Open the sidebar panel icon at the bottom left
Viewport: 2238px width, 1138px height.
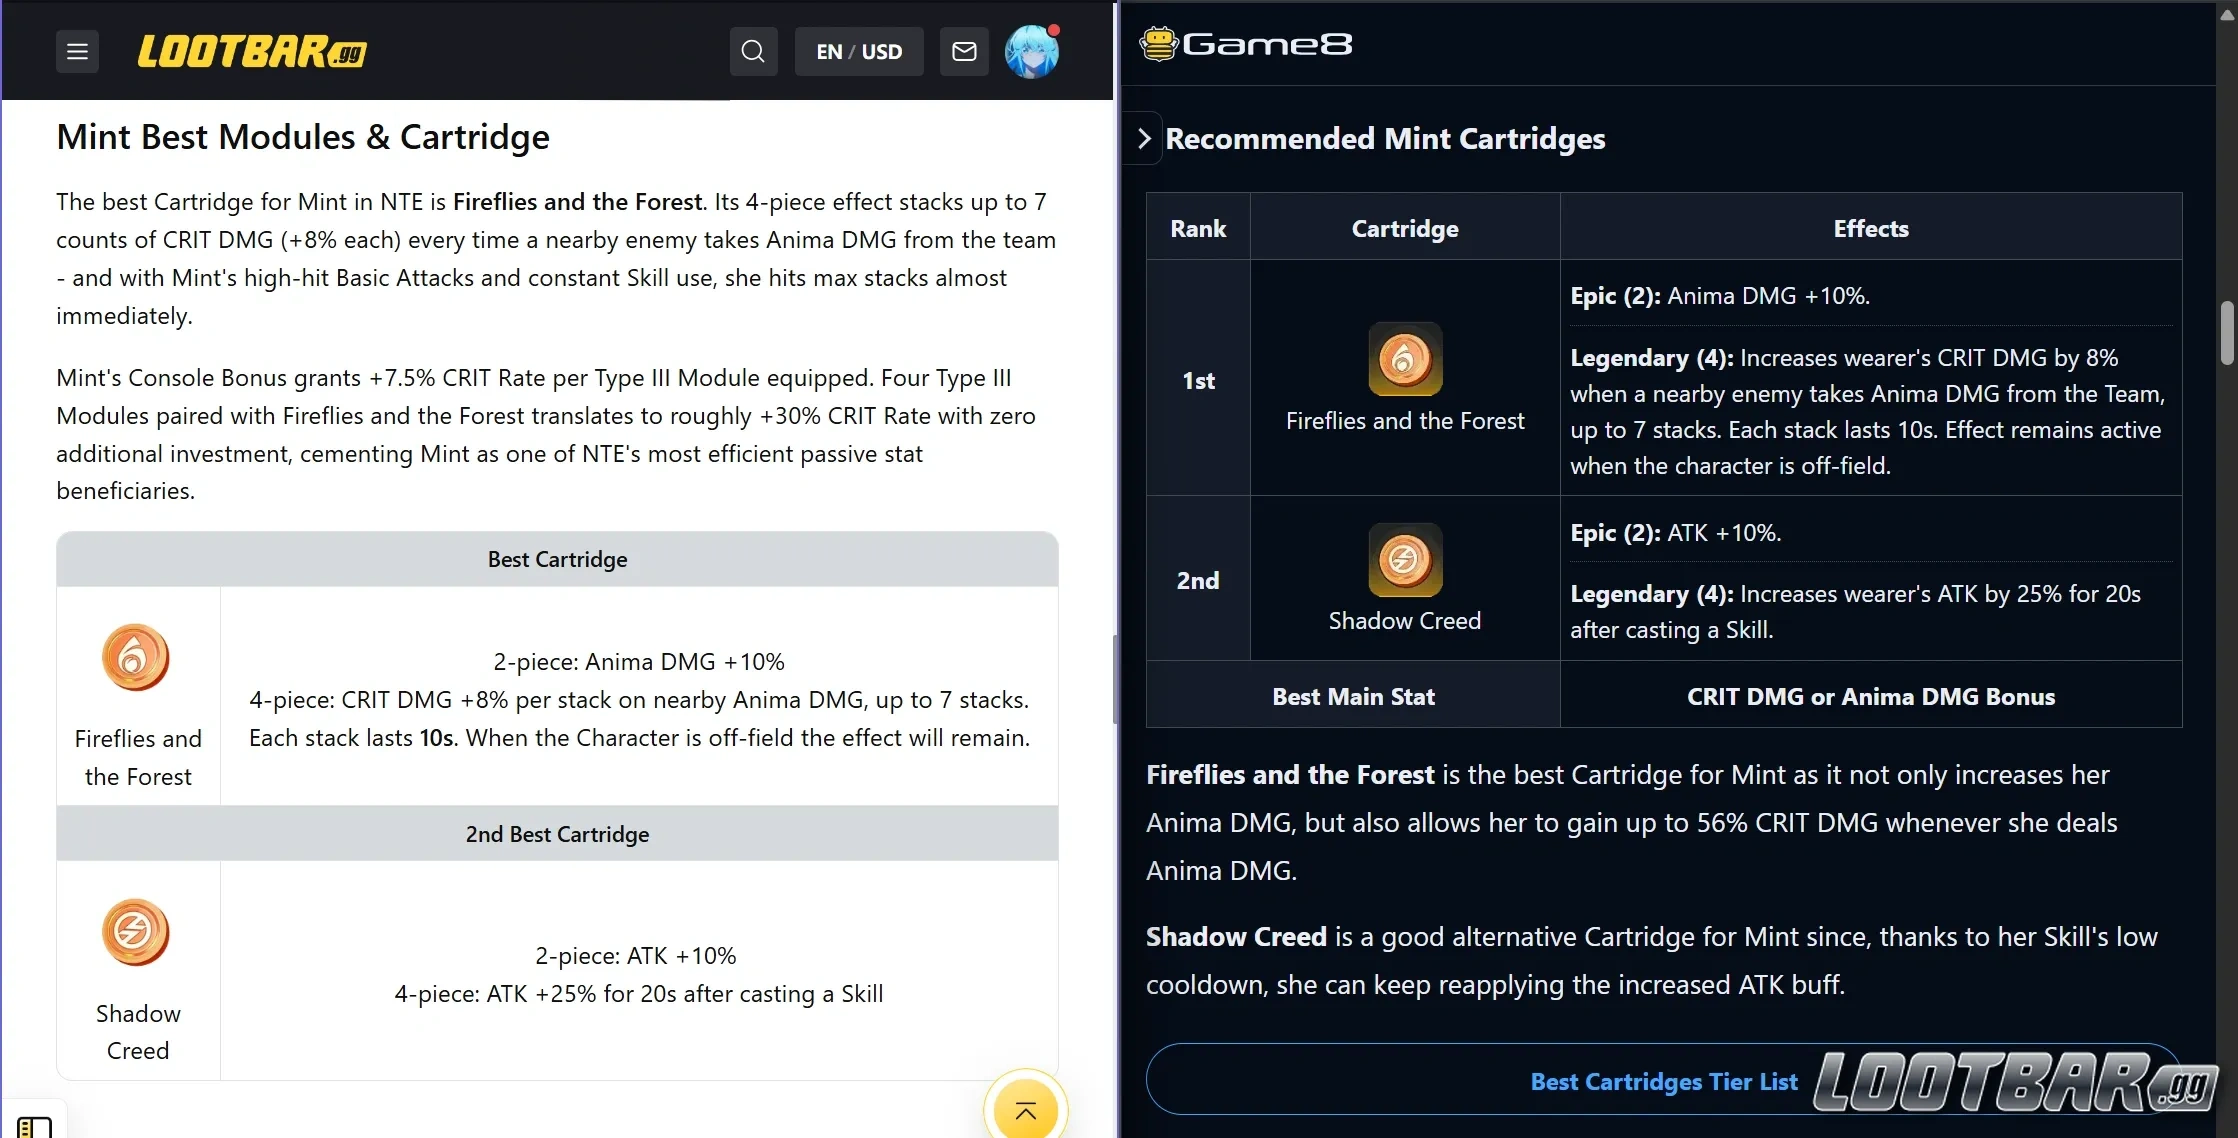point(34,1126)
